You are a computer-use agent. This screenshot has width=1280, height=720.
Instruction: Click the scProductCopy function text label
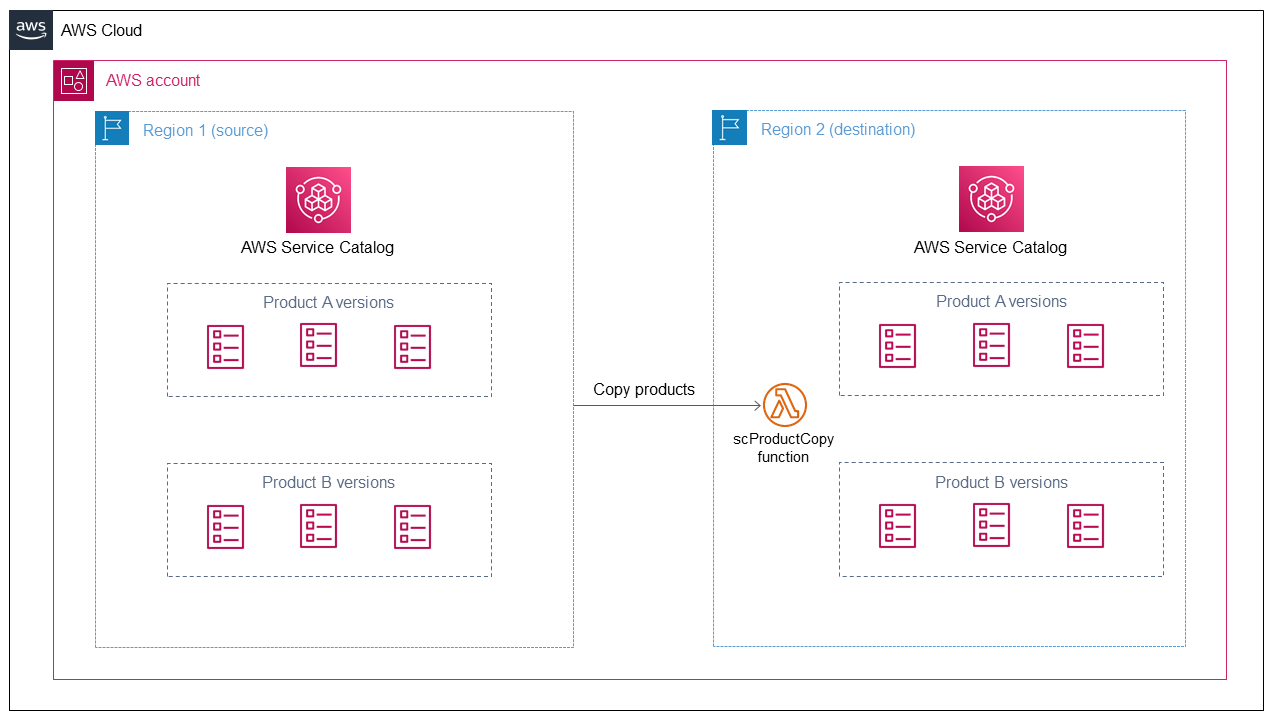point(784,448)
